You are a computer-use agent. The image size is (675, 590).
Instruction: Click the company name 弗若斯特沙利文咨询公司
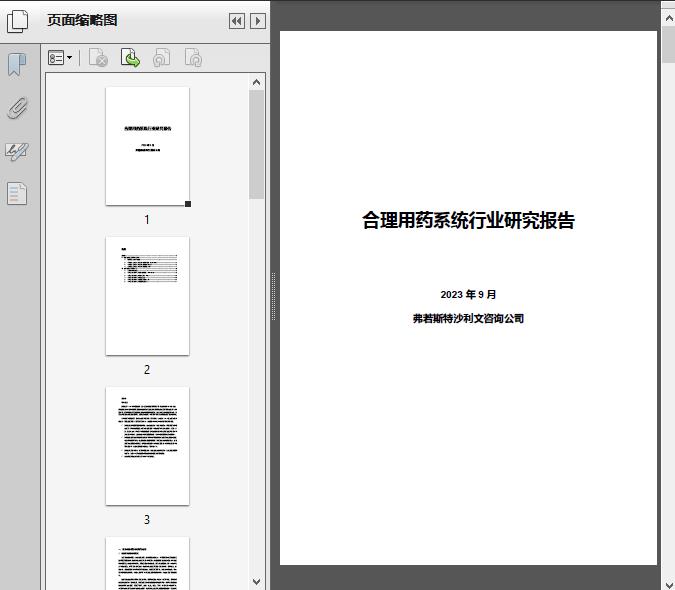click(x=468, y=318)
